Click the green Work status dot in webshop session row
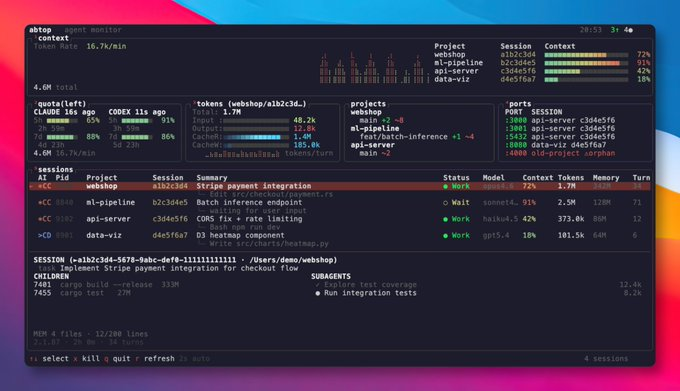The image size is (680, 391). point(445,186)
